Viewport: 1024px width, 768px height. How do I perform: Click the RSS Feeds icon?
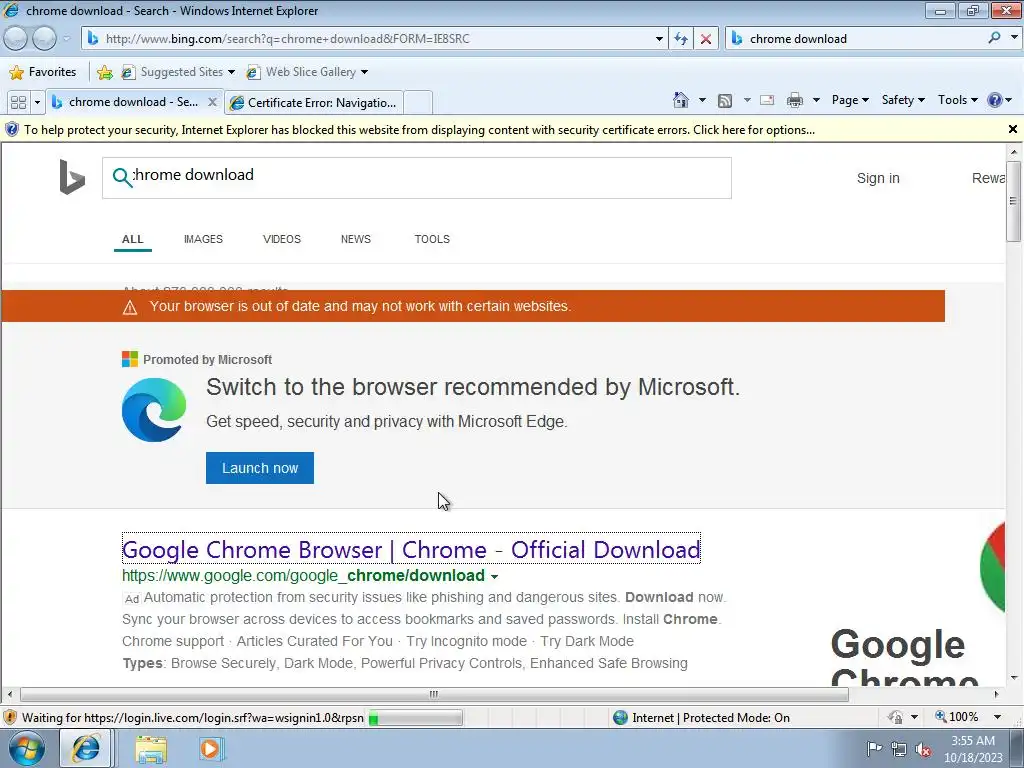[x=724, y=101]
